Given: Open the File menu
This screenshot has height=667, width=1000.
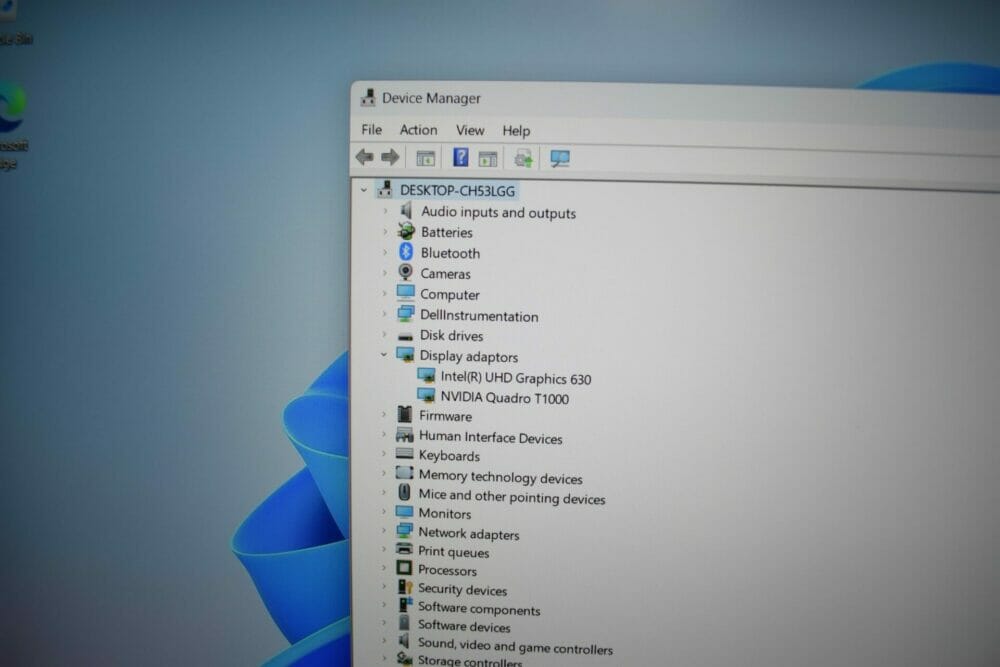Looking at the screenshot, I should 371,129.
